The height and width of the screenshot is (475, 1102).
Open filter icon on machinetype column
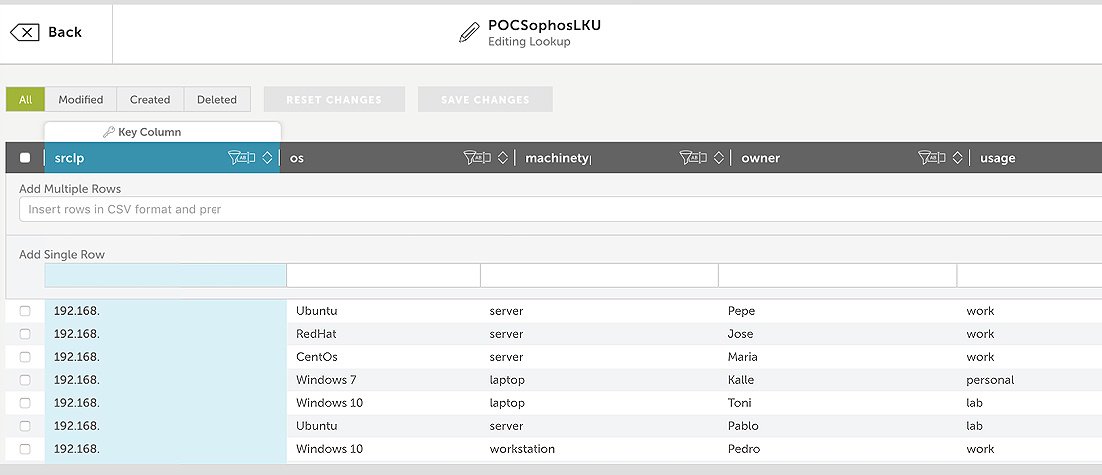694,158
